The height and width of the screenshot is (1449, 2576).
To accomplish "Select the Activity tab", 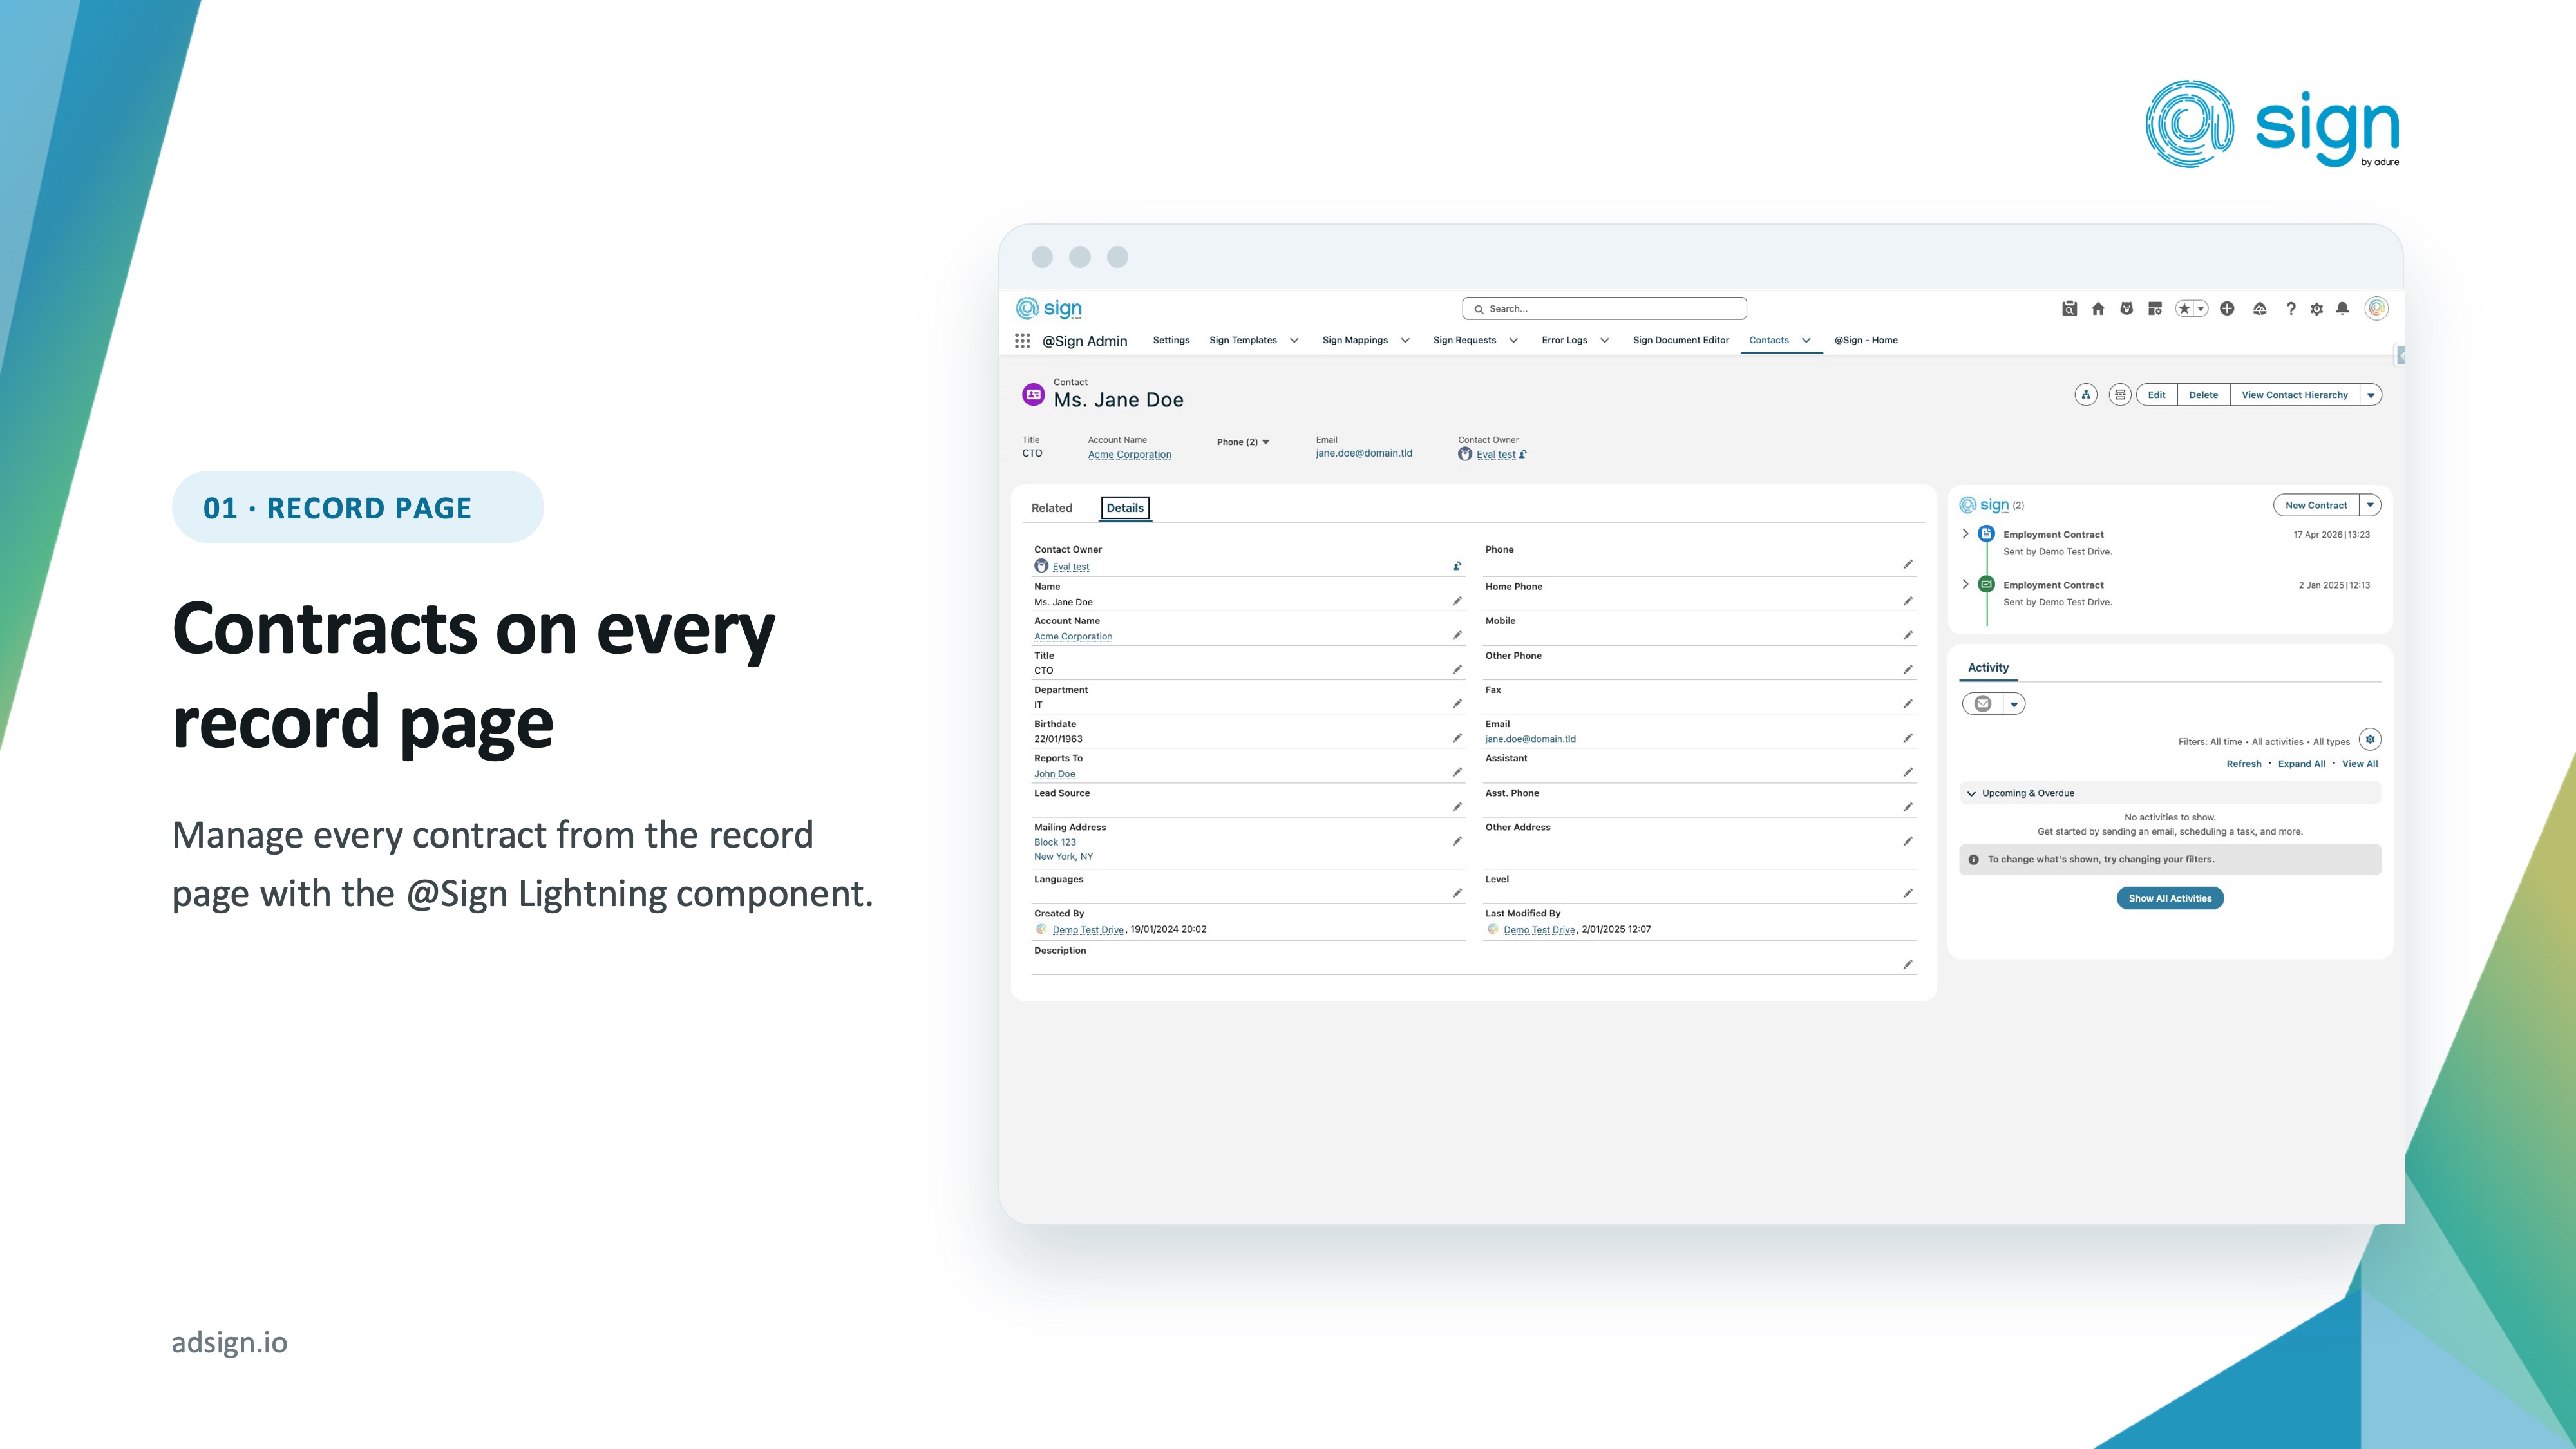I will (1988, 667).
